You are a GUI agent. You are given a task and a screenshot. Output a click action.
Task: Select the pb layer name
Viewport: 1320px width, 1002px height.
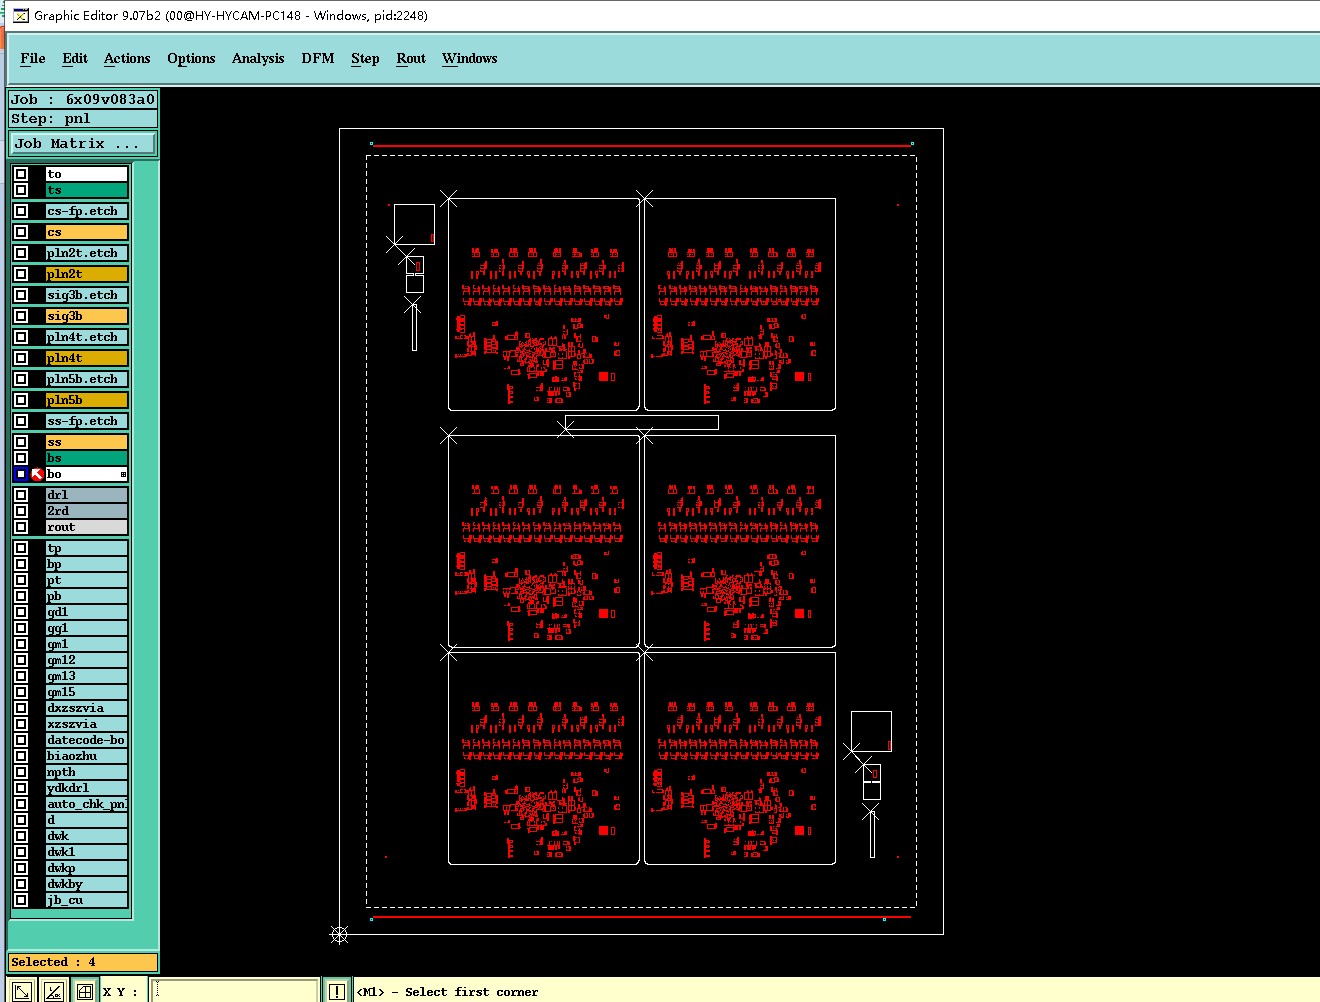pos(87,596)
